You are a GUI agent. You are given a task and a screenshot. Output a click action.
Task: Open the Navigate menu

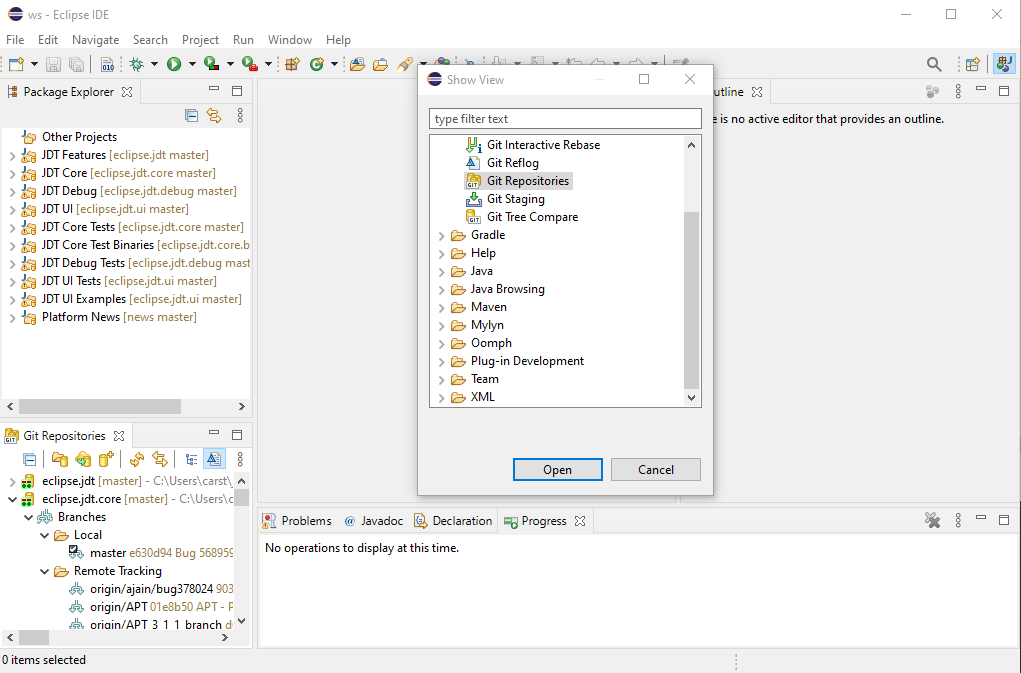click(96, 40)
